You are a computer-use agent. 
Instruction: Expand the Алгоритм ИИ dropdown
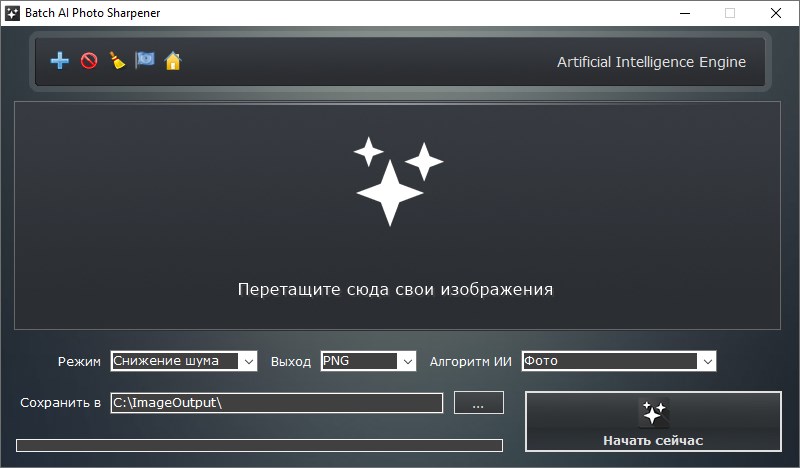(618, 361)
